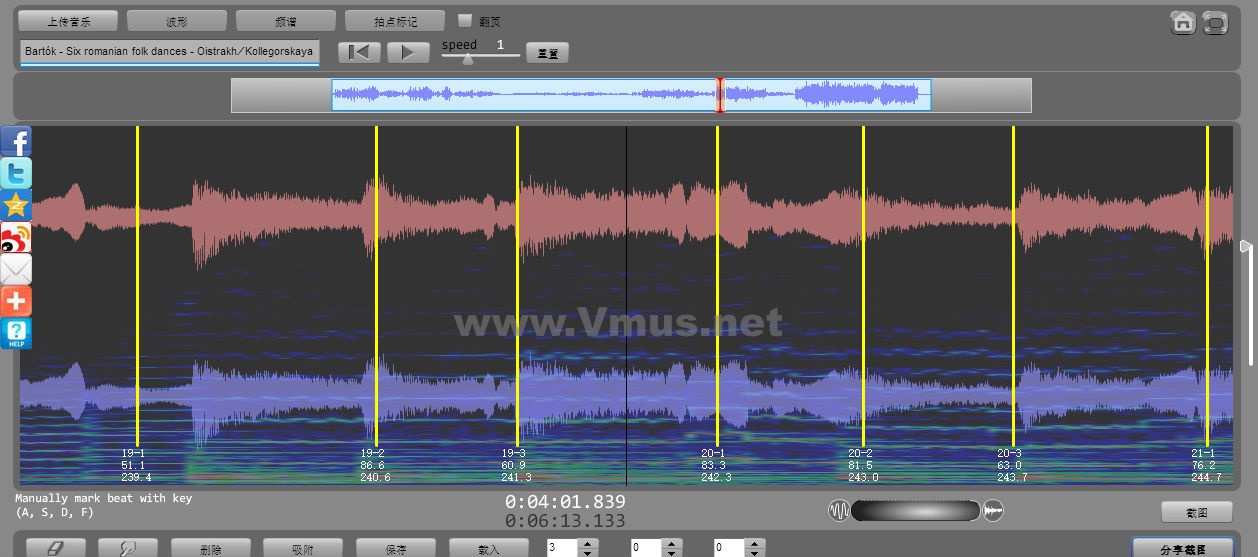
Task: Decrease the second bottom number stepper value
Action: point(671,553)
